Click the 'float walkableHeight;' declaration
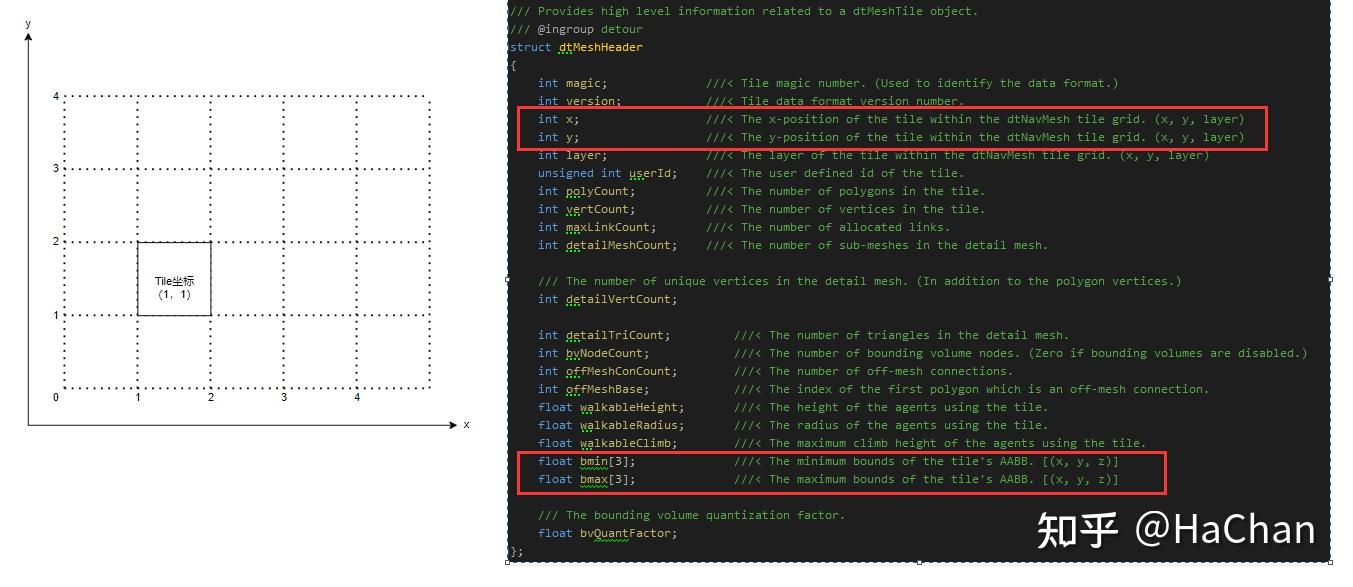This screenshot has width=1353, height=587. tap(611, 407)
